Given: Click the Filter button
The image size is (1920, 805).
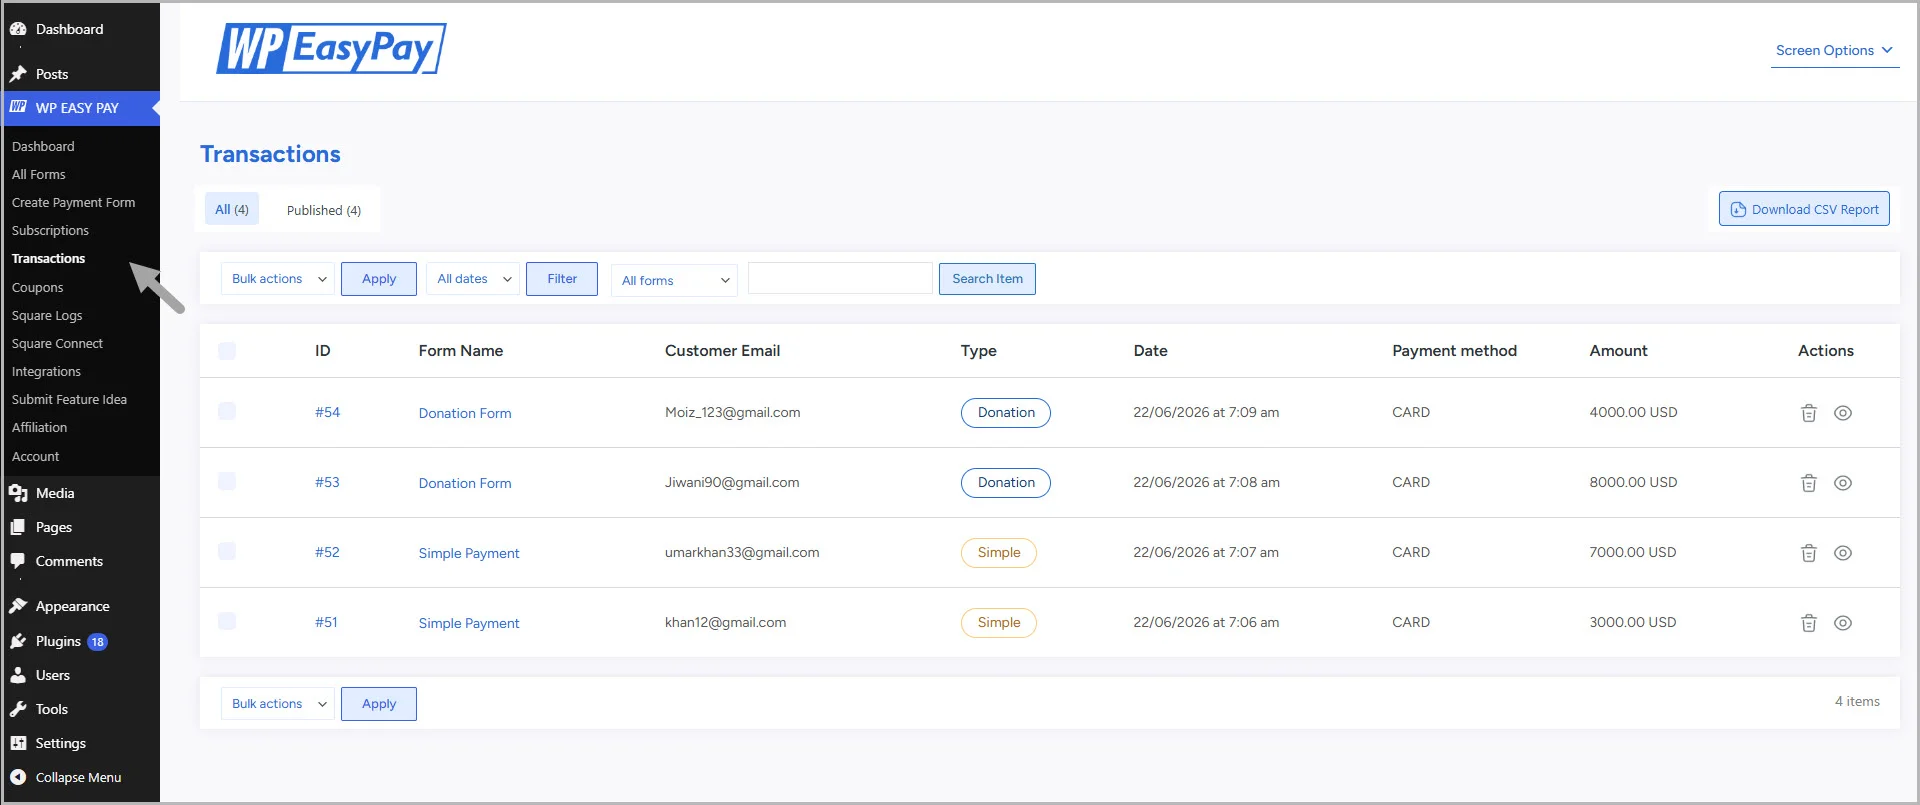Looking at the screenshot, I should click(562, 279).
